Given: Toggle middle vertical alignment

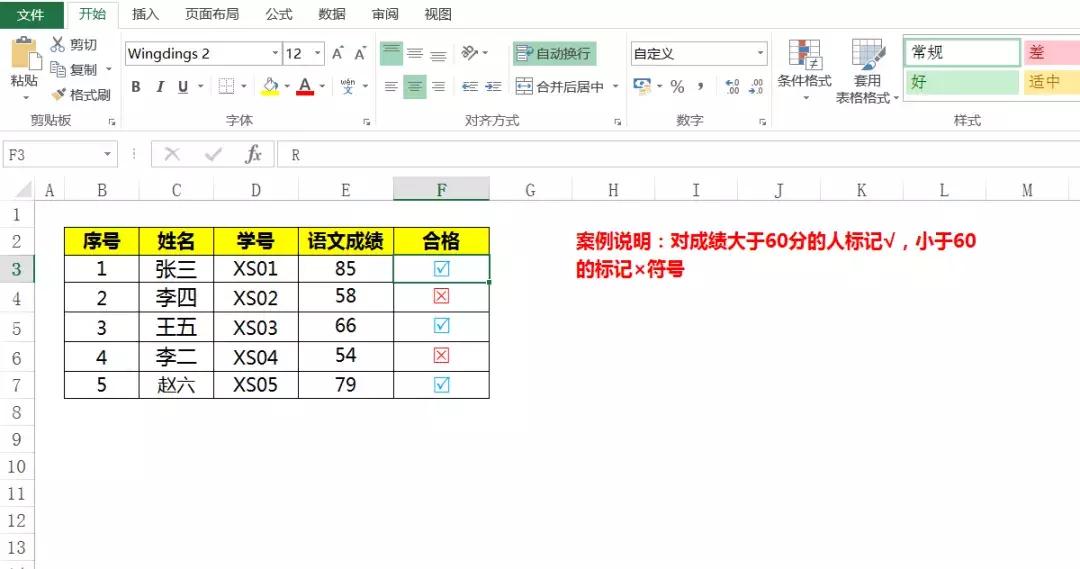Looking at the screenshot, I should pos(415,53).
